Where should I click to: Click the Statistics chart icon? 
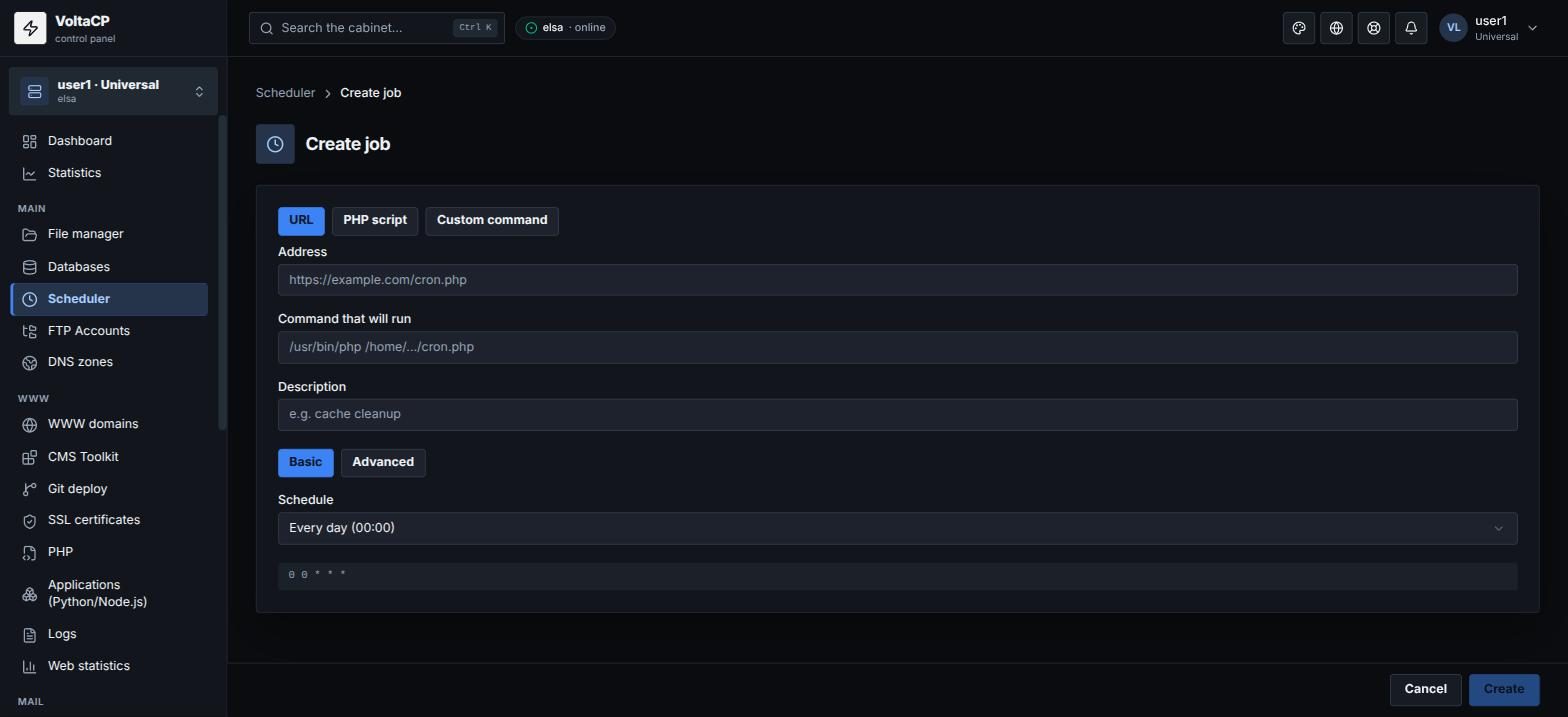(x=30, y=173)
